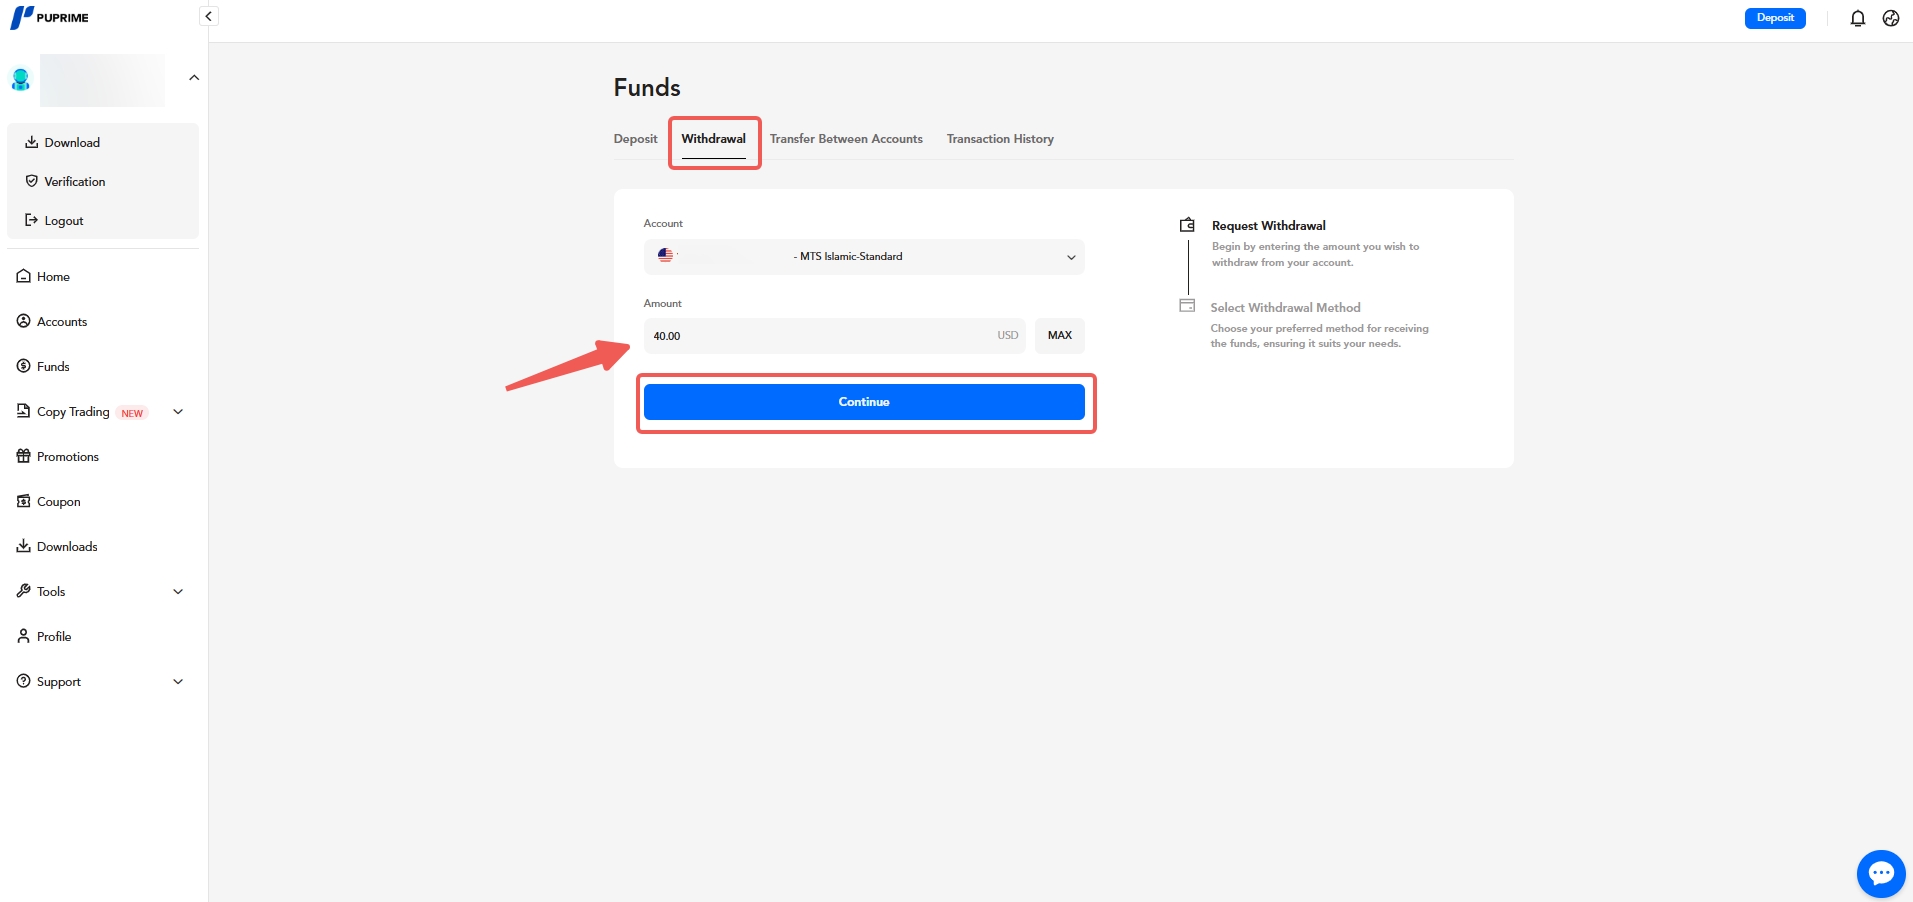Open the Account selection dropdown
The height and width of the screenshot is (902, 1913).
pos(863,257)
